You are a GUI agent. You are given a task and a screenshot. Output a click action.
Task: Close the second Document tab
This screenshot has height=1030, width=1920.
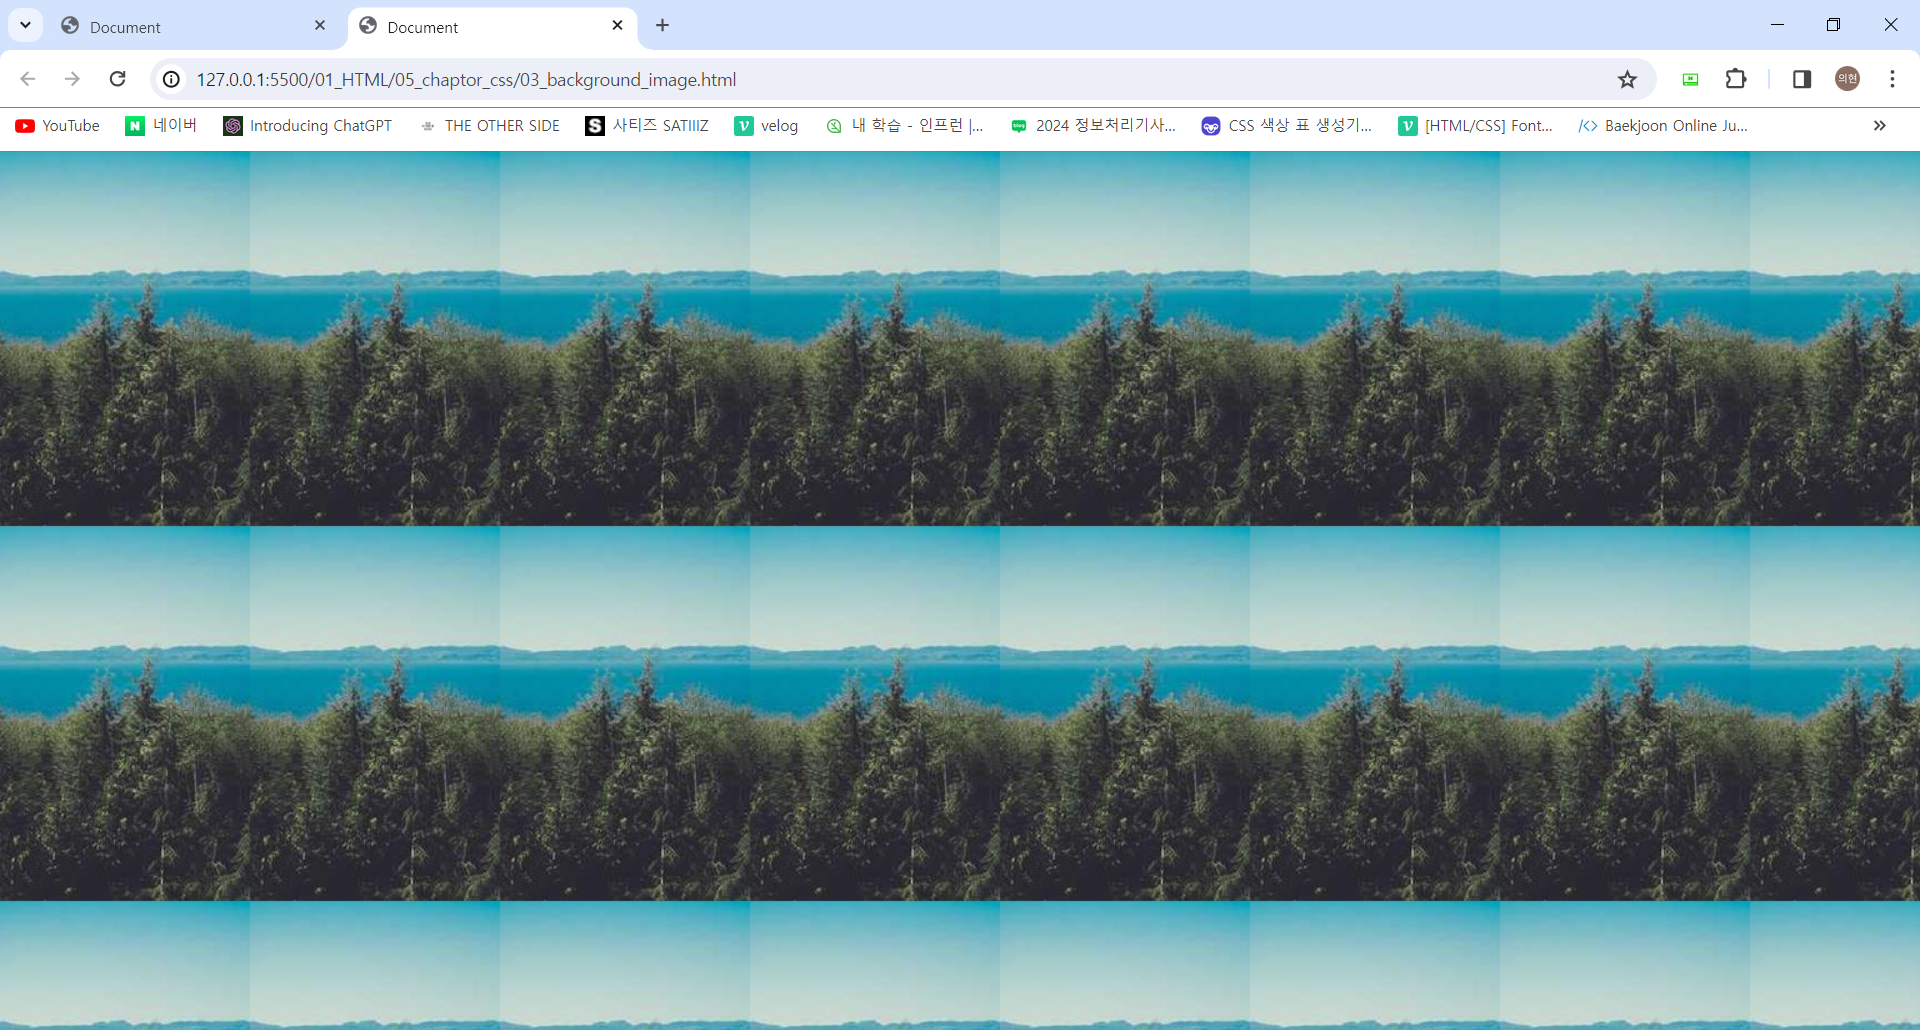click(x=617, y=26)
